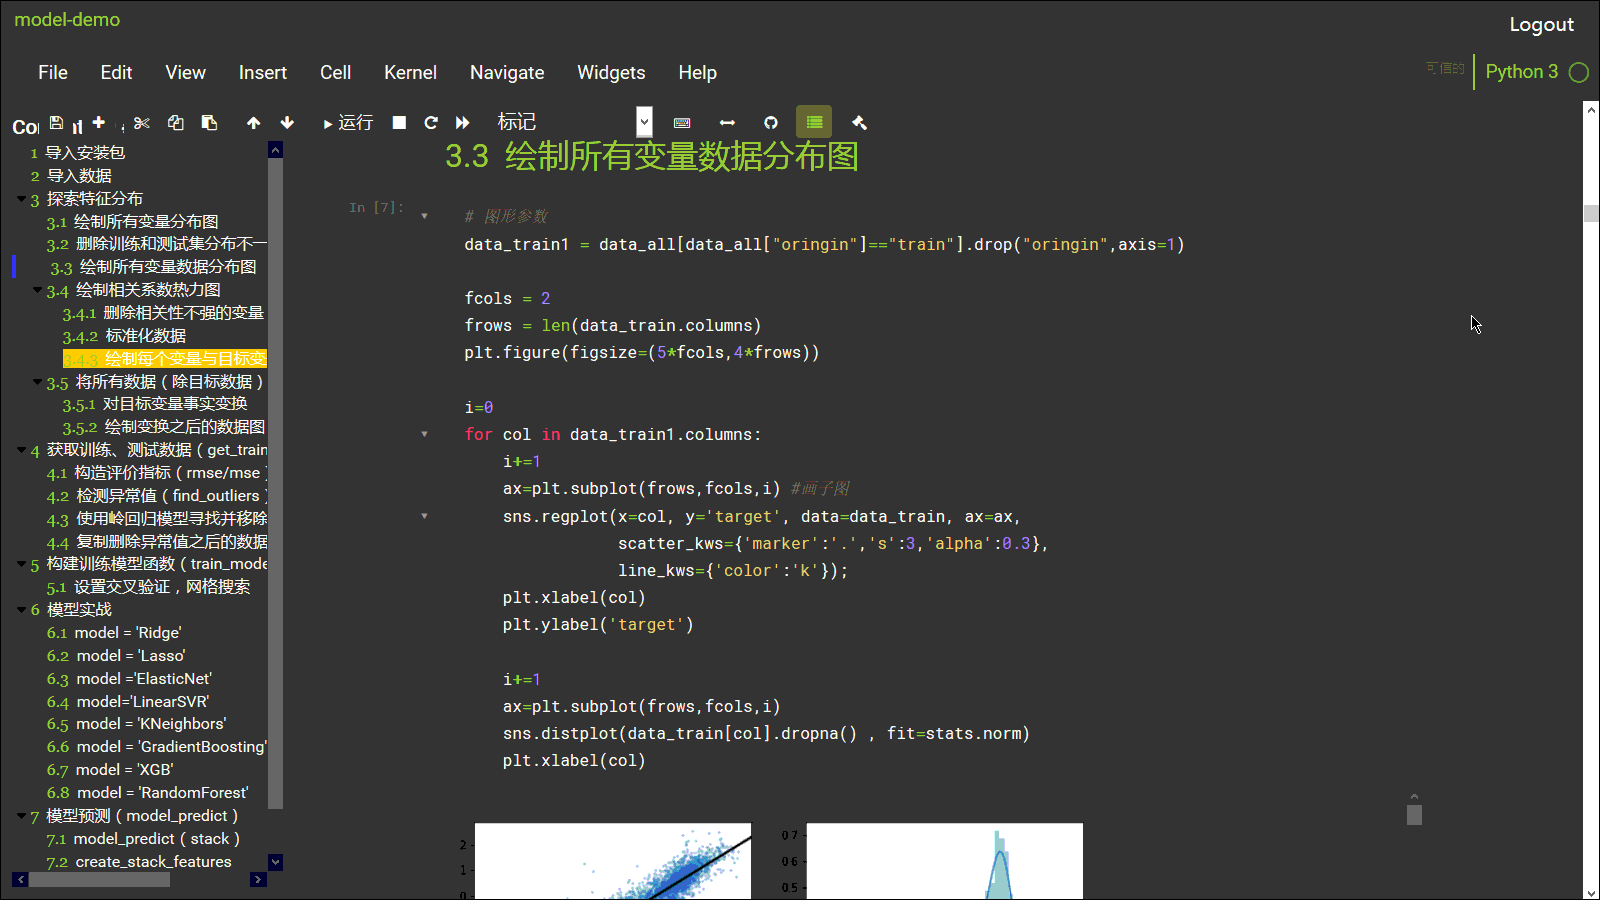The width and height of the screenshot is (1600, 900).
Task: Go to 4.1 构造评价指标 entry
Action: [x=156, y=473]
